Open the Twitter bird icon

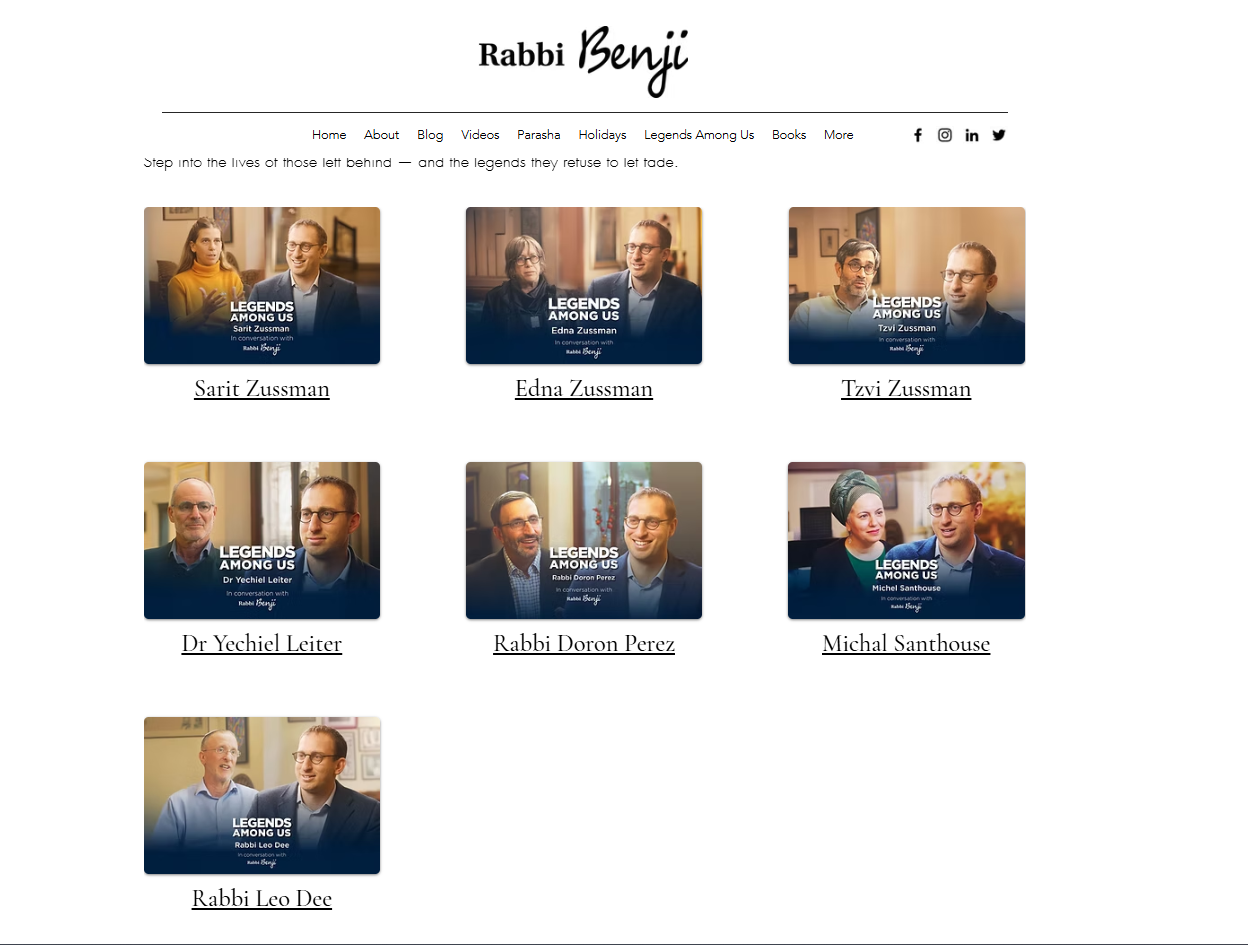999,135
